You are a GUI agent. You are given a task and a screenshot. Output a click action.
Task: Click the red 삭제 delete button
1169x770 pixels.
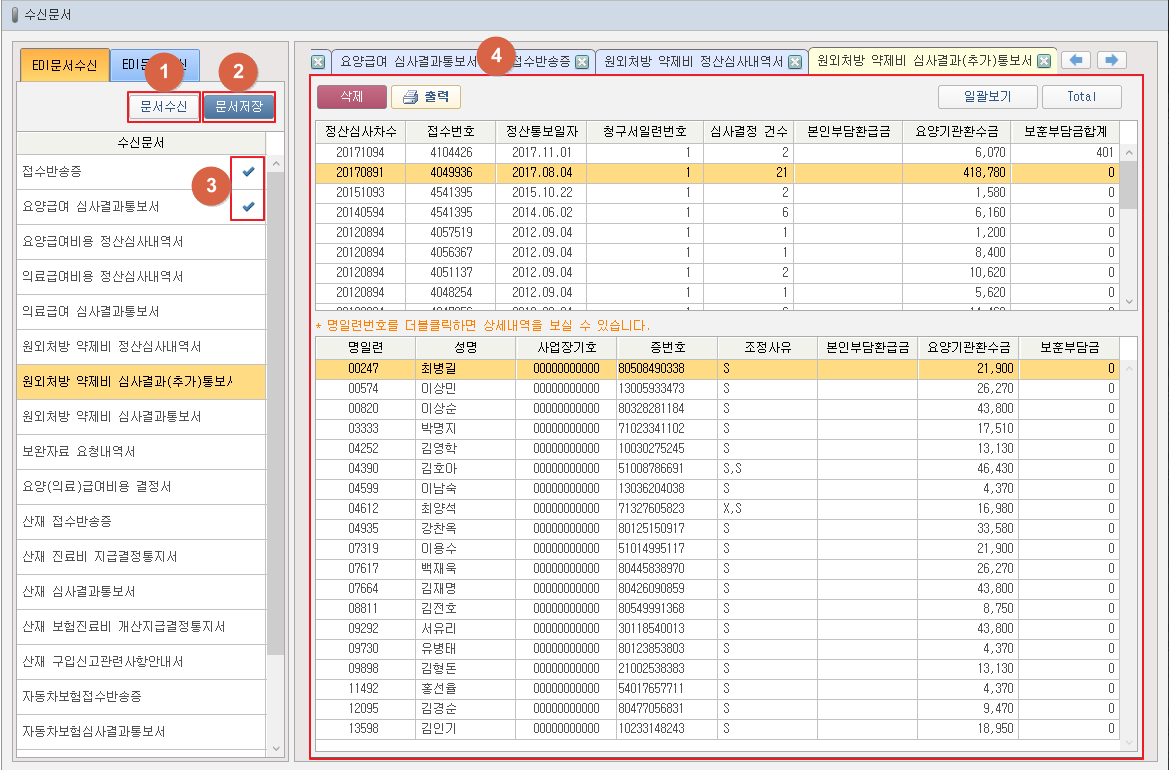pos(351,97)
